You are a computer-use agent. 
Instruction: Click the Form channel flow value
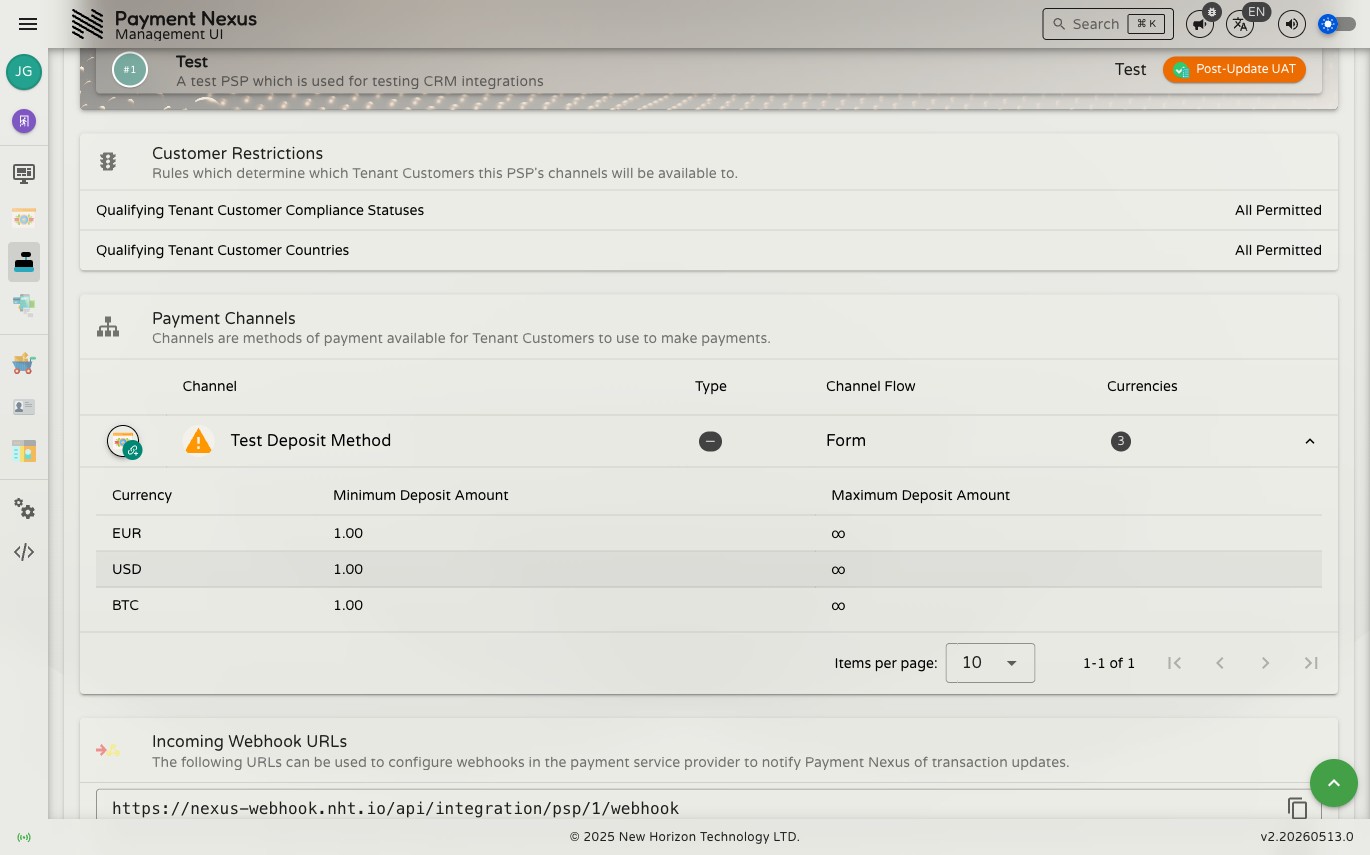pyautogui.click(x=846, y=440)
